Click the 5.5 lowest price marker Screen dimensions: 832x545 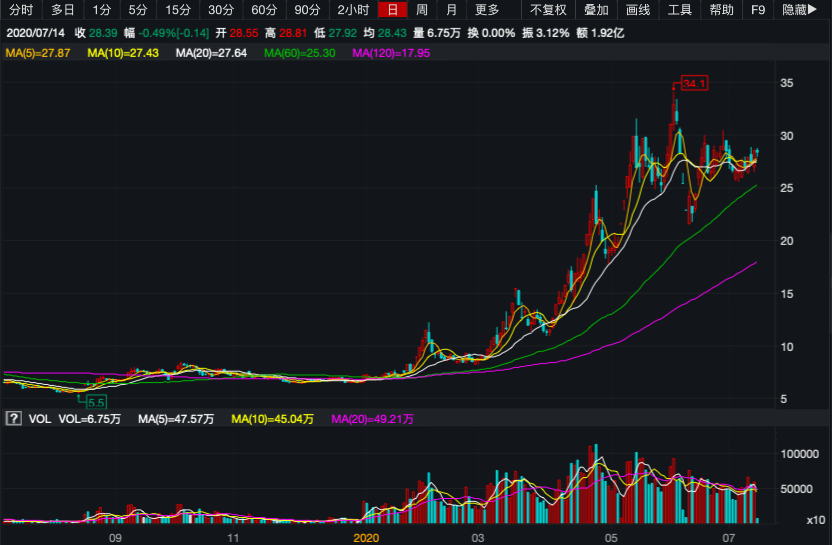click(x=96, y=402)
